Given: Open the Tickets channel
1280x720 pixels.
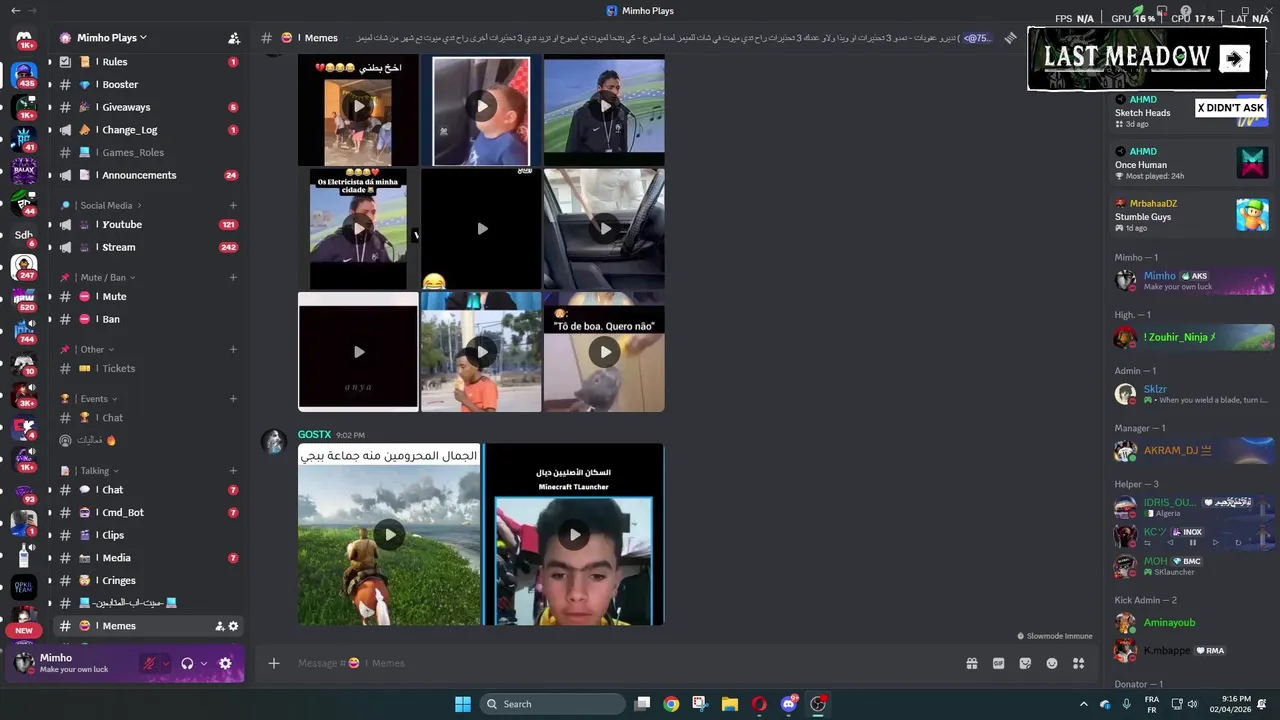Looking at the screenshot, I should point(148,368).
